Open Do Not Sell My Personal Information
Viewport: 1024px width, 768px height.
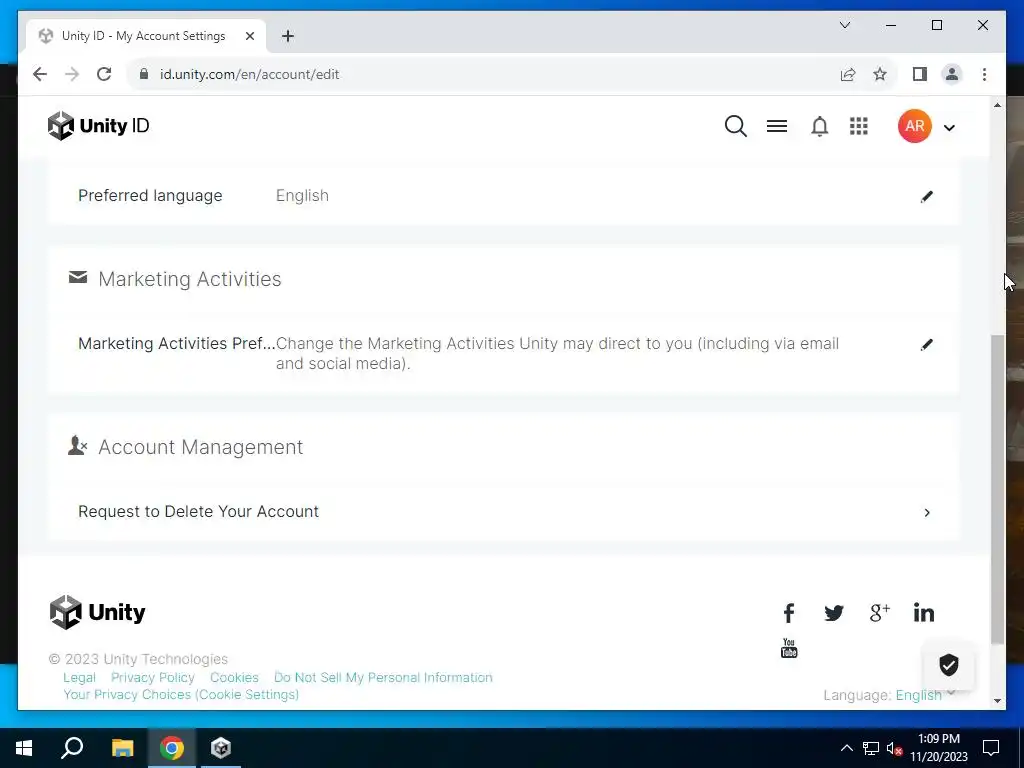tap(383, 677)
